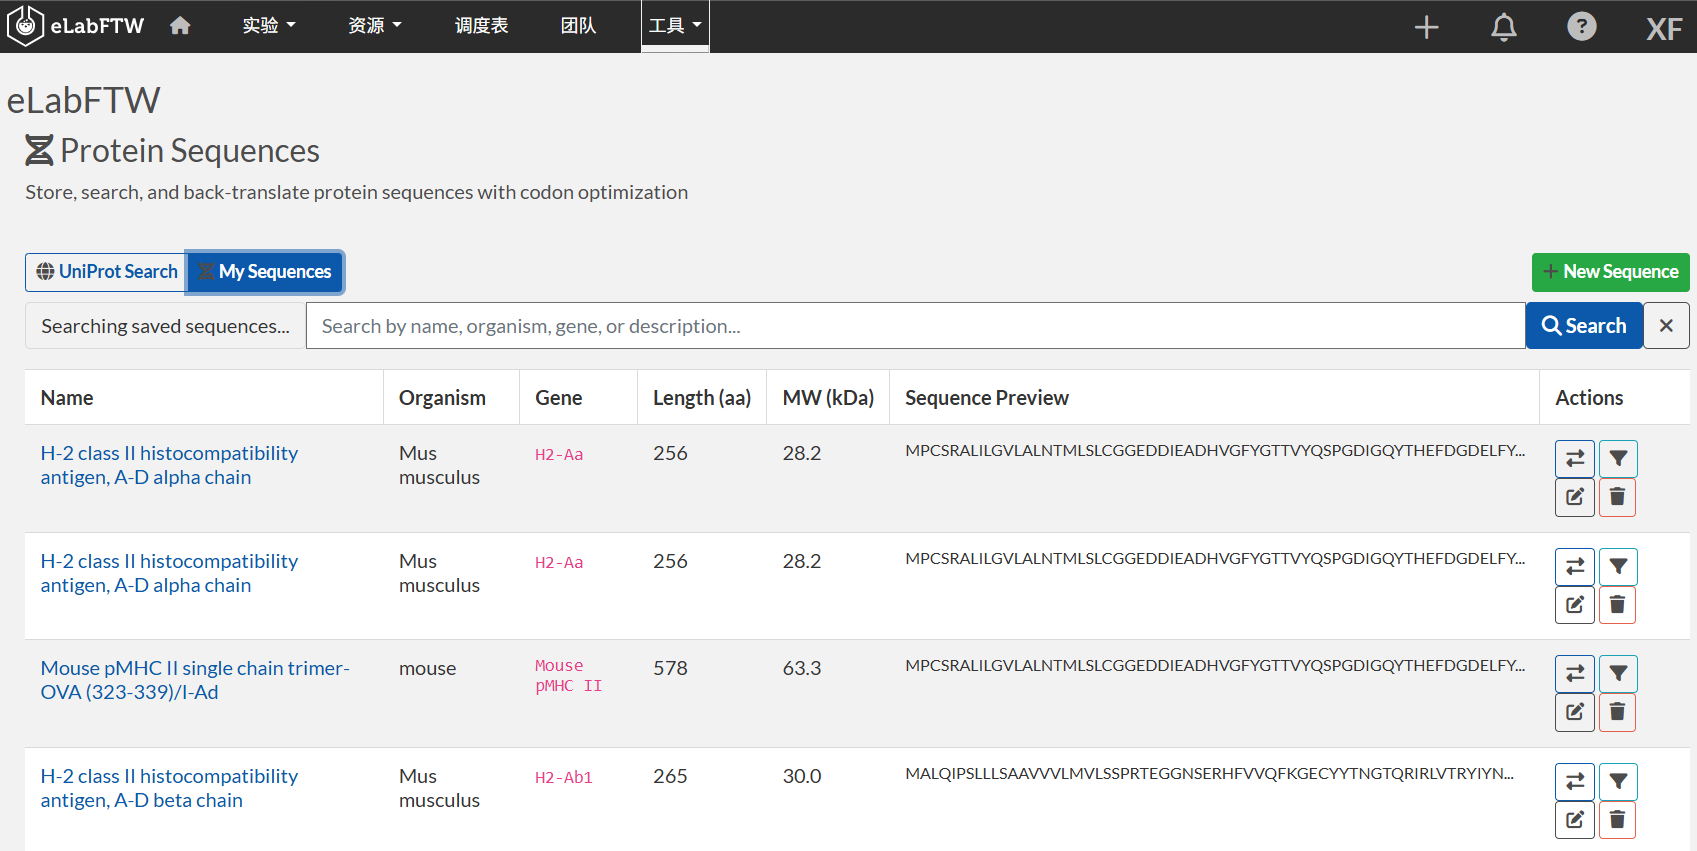Click the length value 578
1697x851 pixels.
670,668
